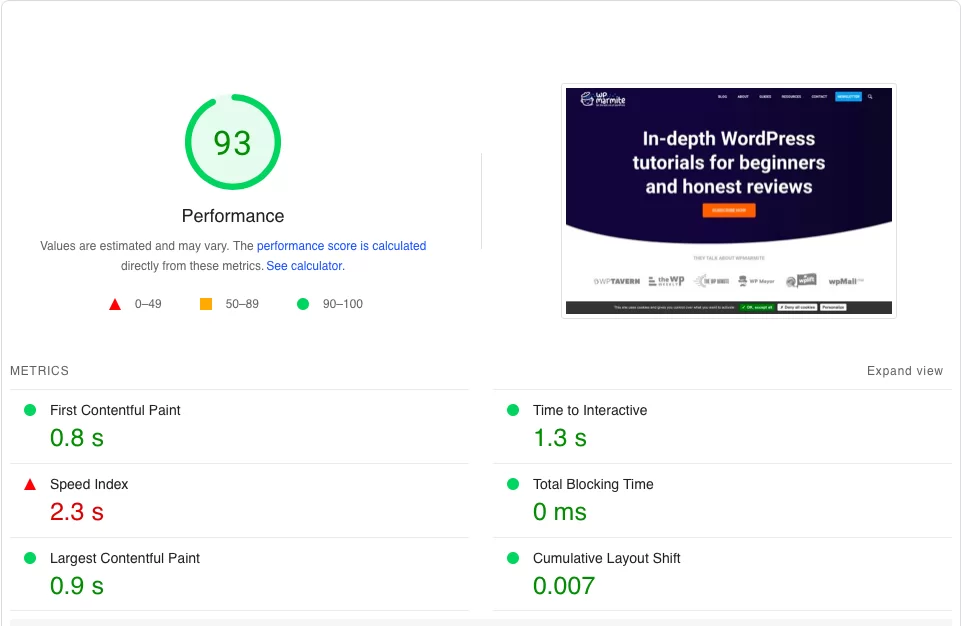The height and width of the screenshot is (626, 961).
Task: Click the 0.9 s Largest Contentful Paint value
Action: pos(77,586)
